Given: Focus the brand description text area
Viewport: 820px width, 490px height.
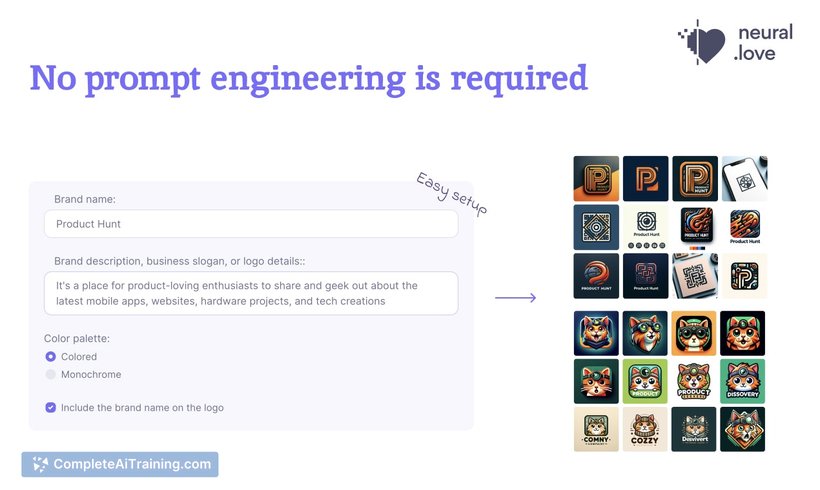Looking at the screenshot, I should (251, 293).
